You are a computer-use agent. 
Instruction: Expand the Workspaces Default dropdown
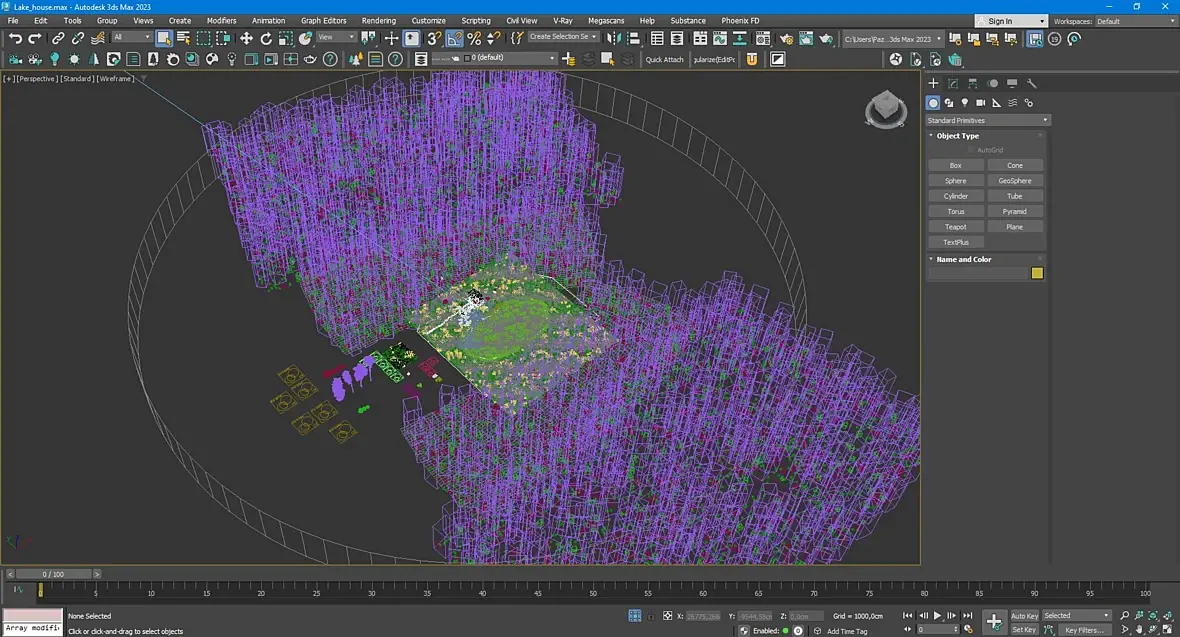(1135, 21)
